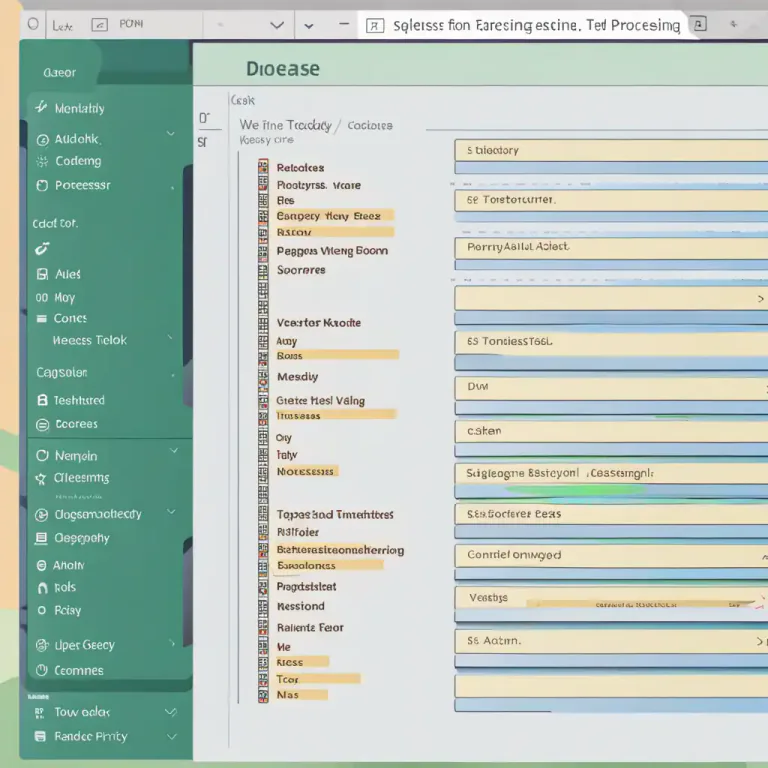The width and height of the screenshot is (768, 768).
Task: Click the Confiel onwged field
Action: tap(611, 555)
